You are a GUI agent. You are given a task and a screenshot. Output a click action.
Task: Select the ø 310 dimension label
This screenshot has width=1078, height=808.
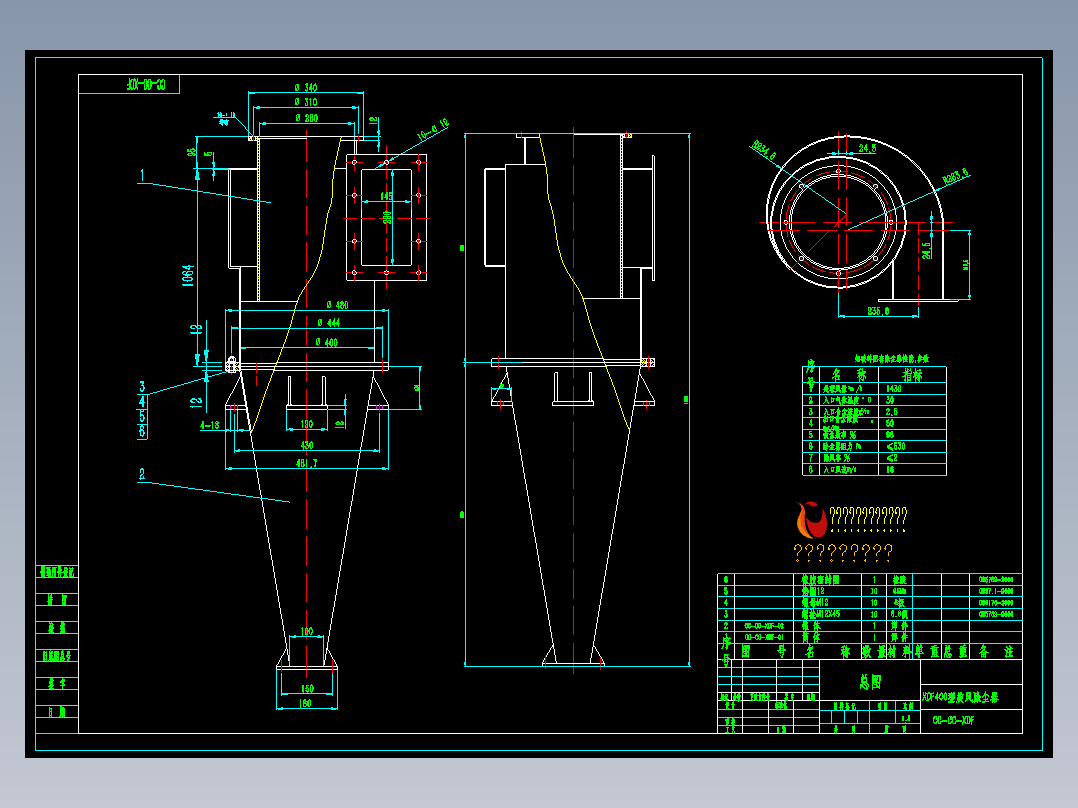click(306, 102)
